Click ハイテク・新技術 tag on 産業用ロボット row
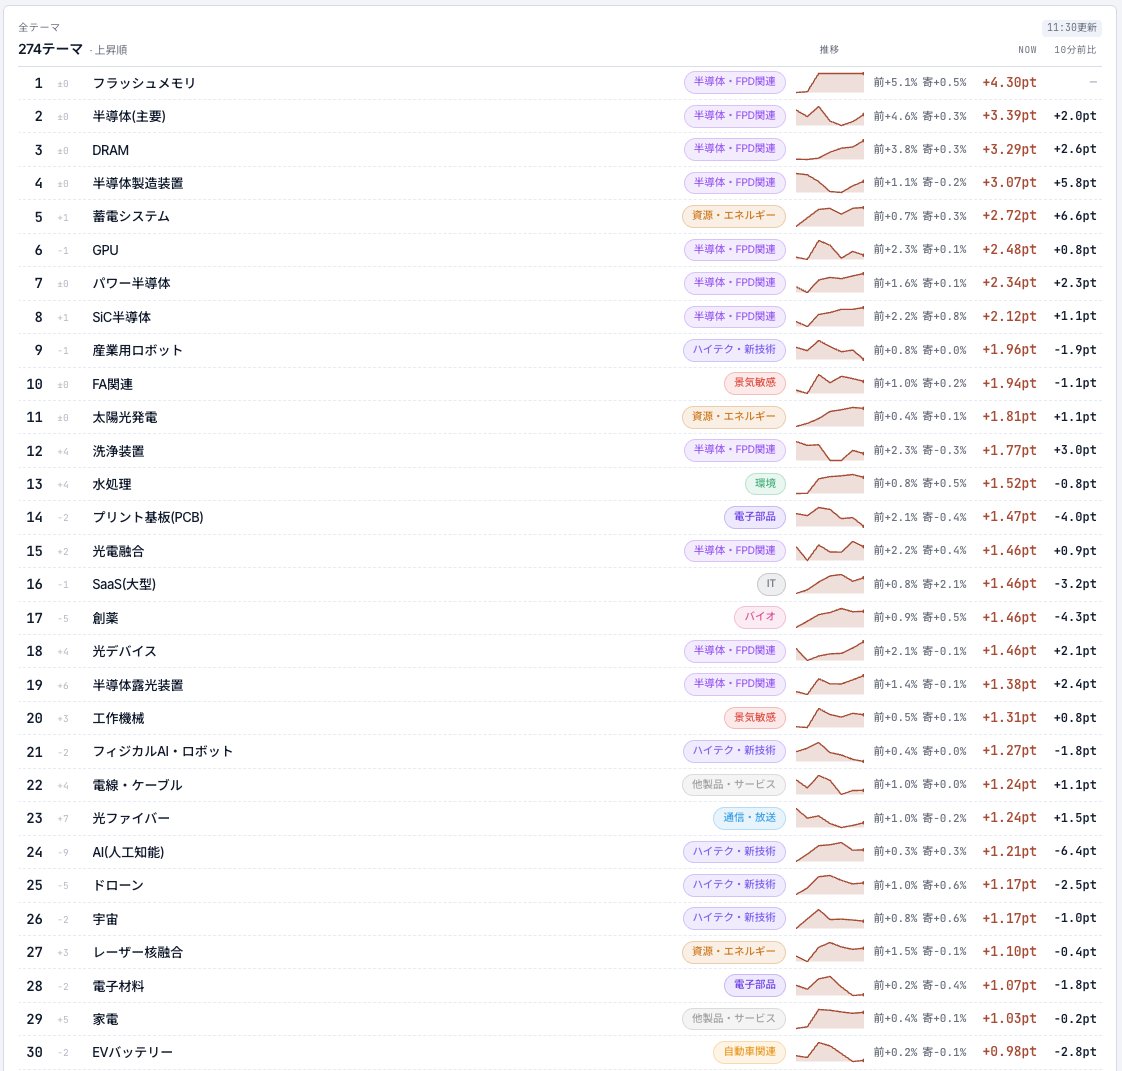 pos(734,350)
